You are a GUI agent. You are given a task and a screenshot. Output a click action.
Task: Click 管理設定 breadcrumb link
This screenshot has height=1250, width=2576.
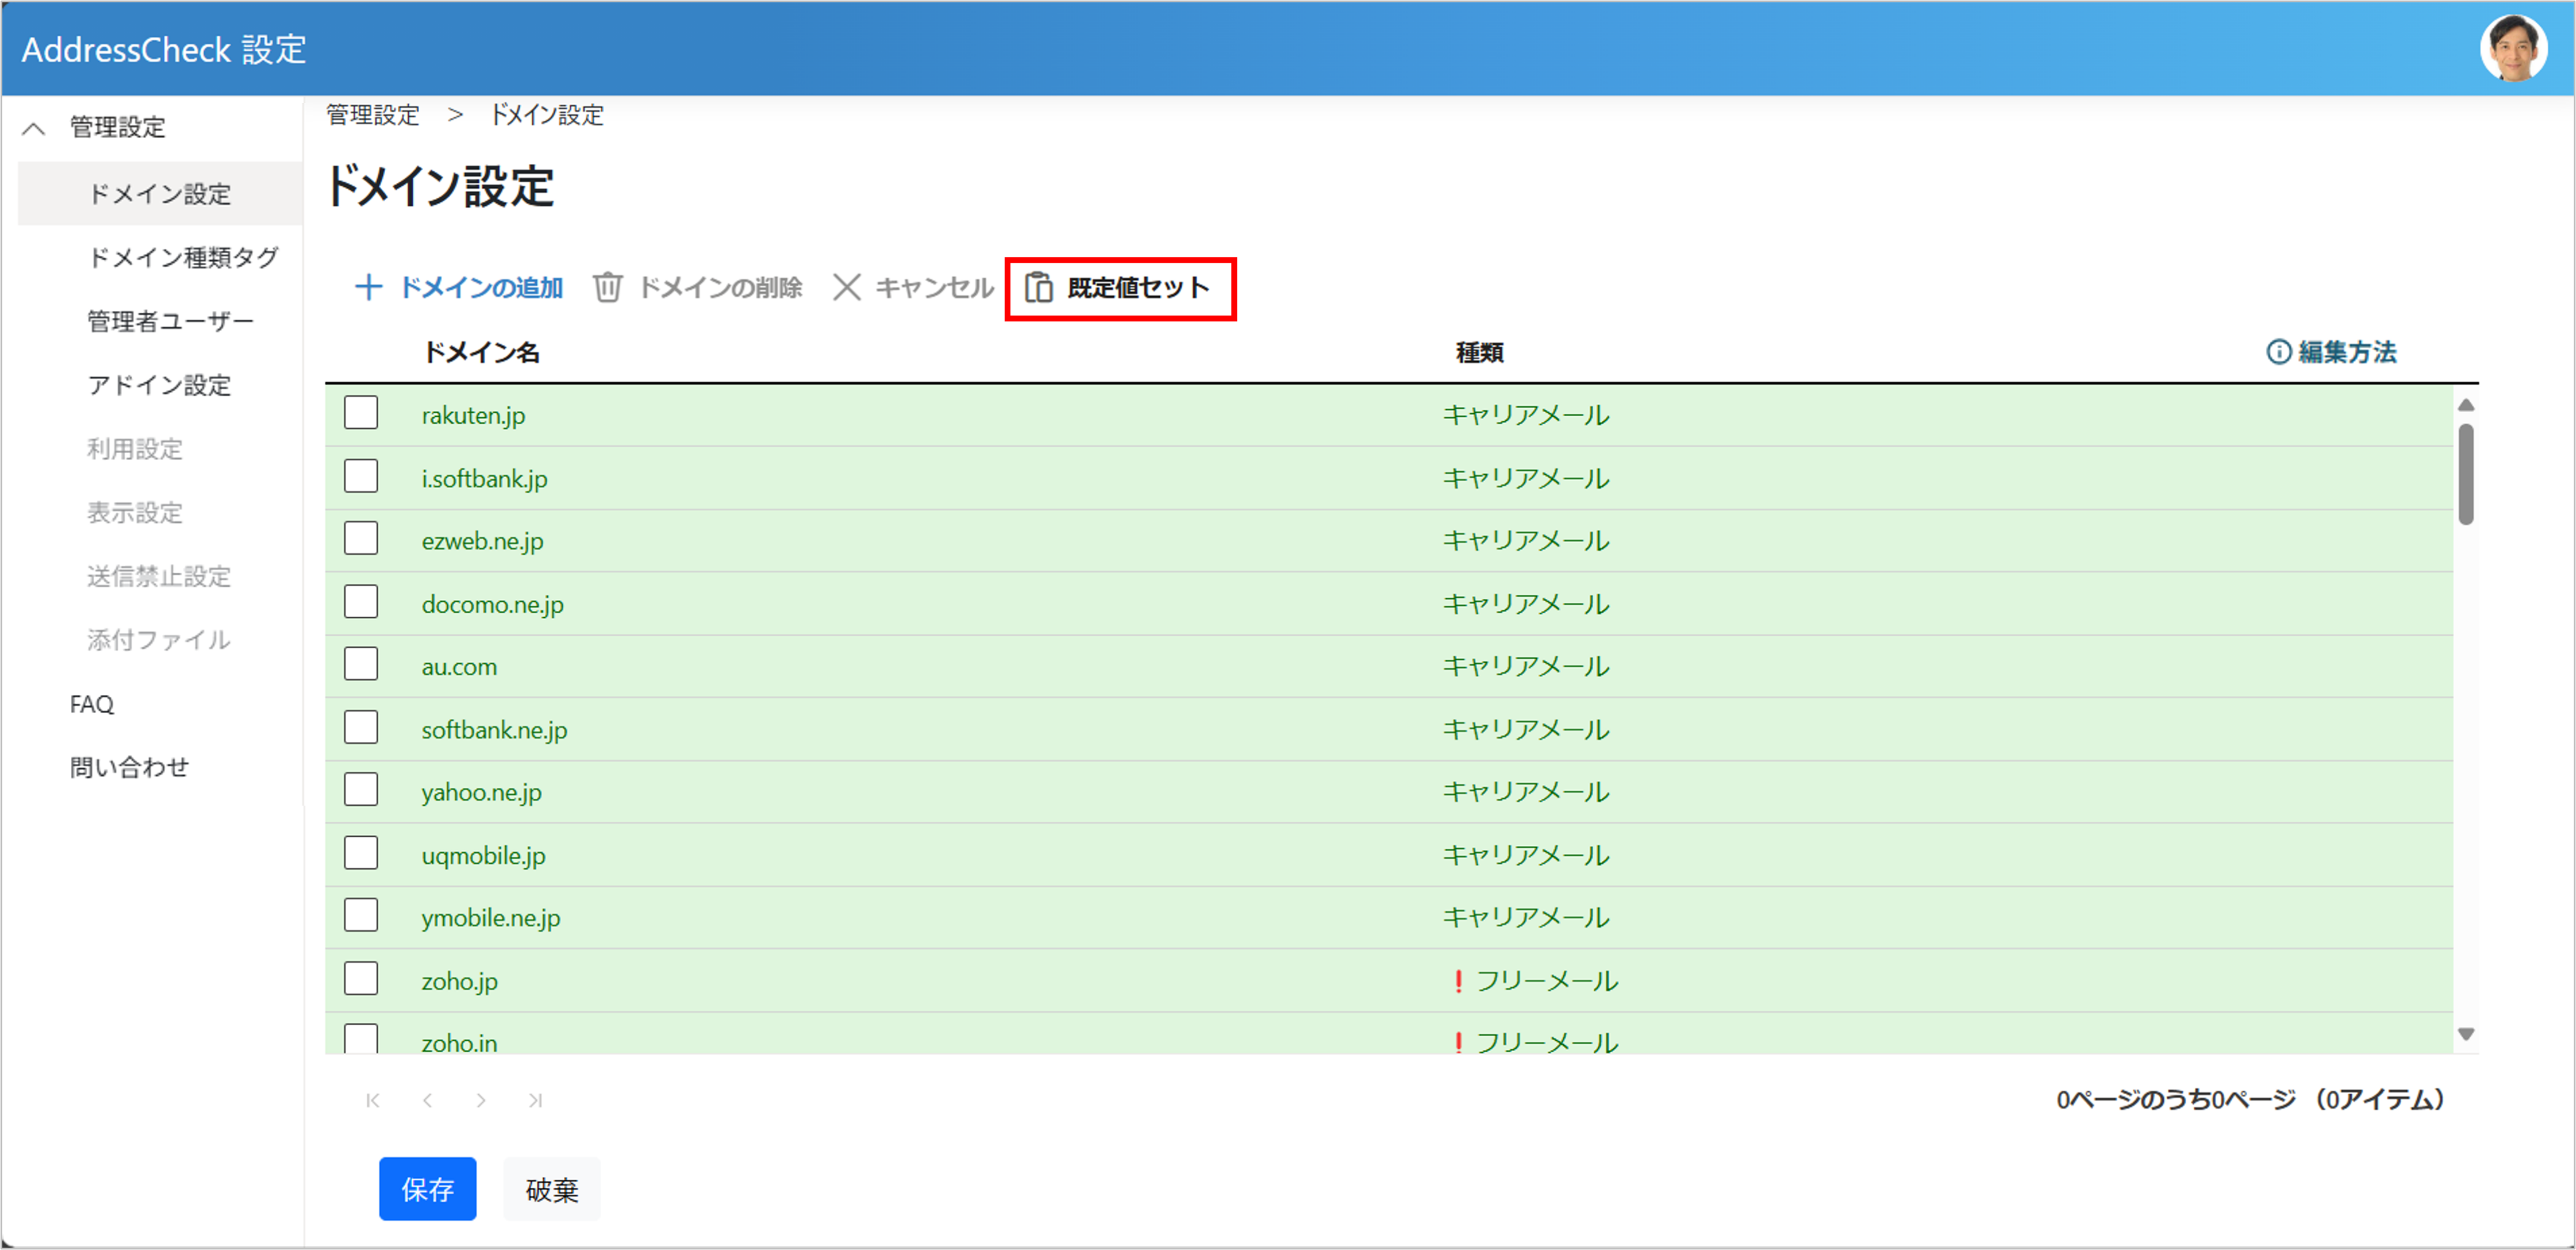pyautogui.click(x=373, y=115)
